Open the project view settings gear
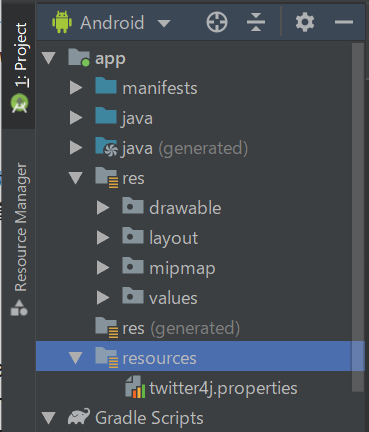Screen dimensions: 369x432 tap(305, 22)
